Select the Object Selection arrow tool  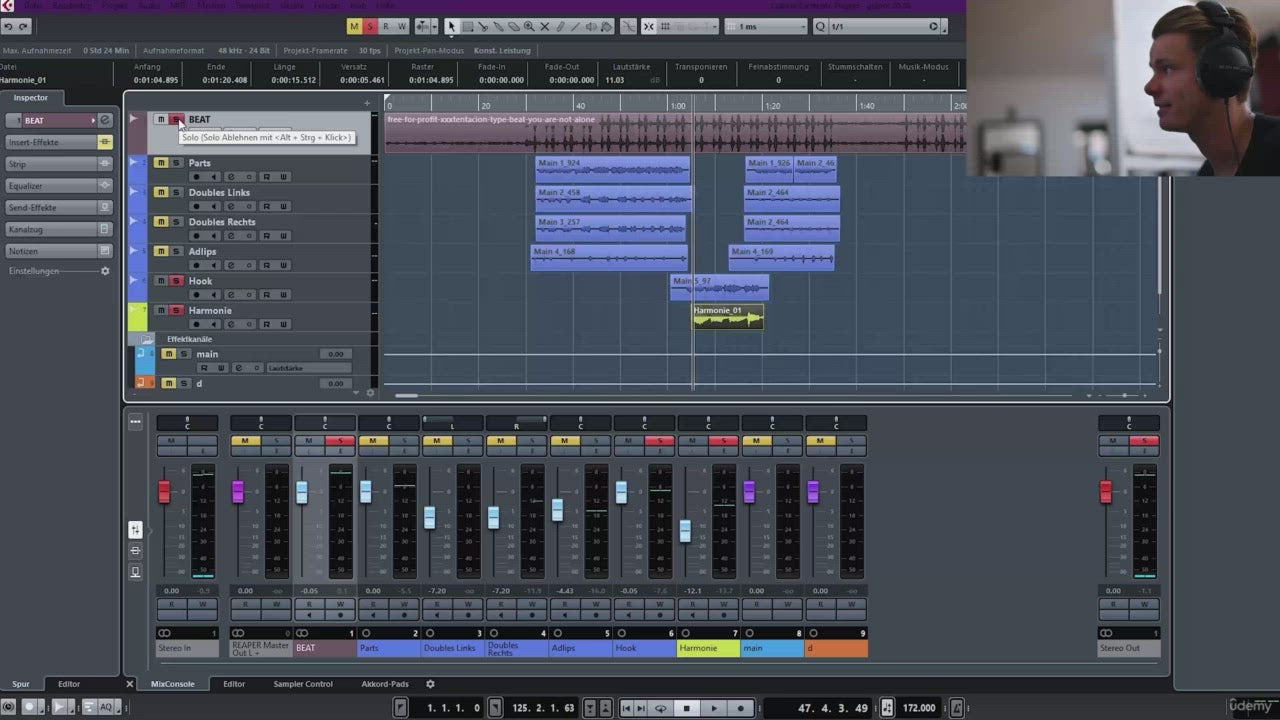[x=451, y=26]
